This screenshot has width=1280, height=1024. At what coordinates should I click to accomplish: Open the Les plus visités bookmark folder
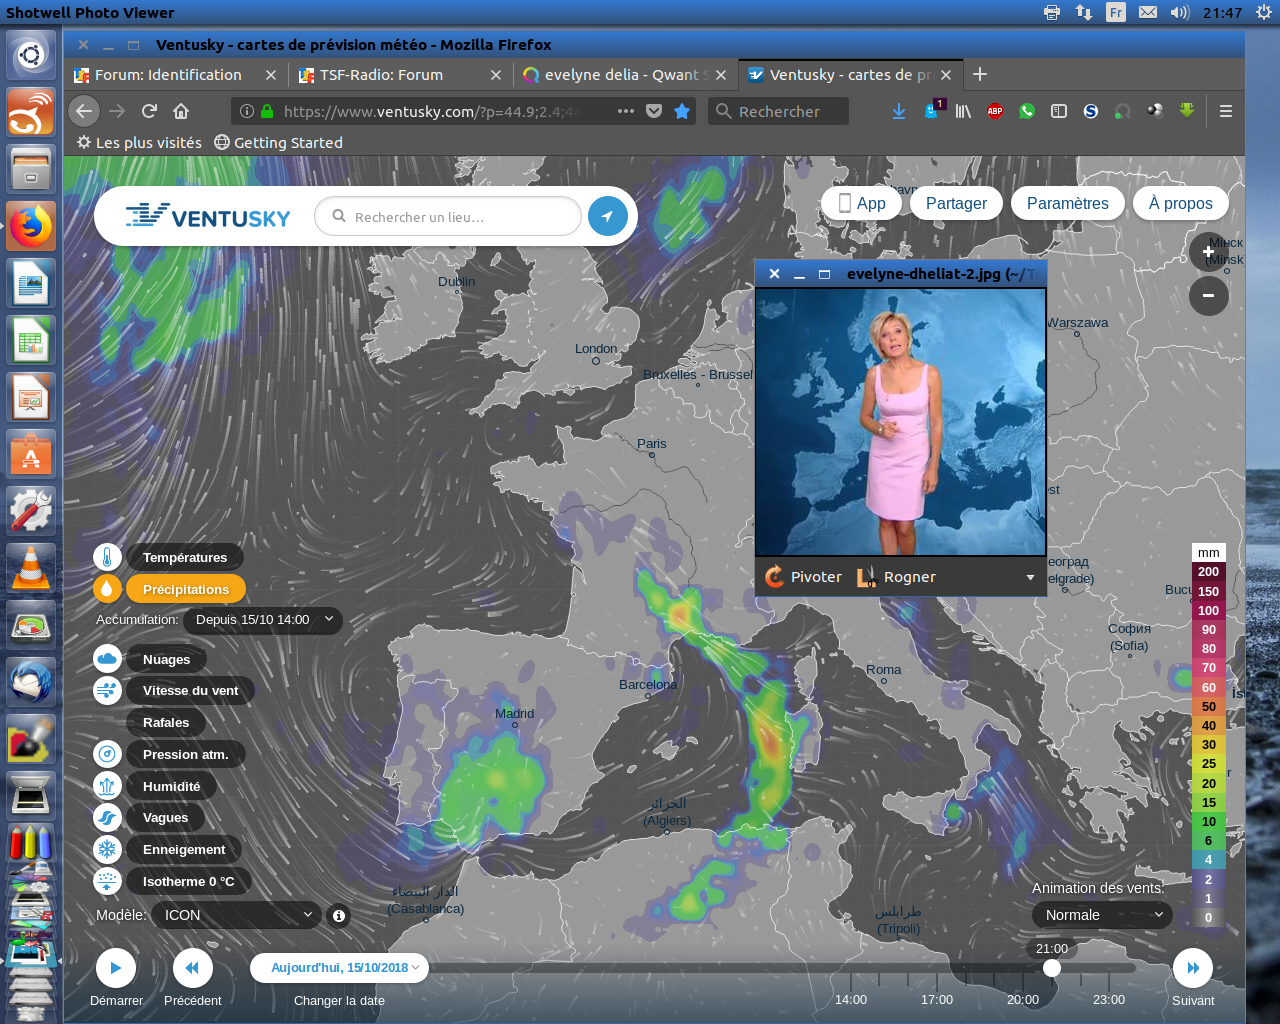click(139, 143)
